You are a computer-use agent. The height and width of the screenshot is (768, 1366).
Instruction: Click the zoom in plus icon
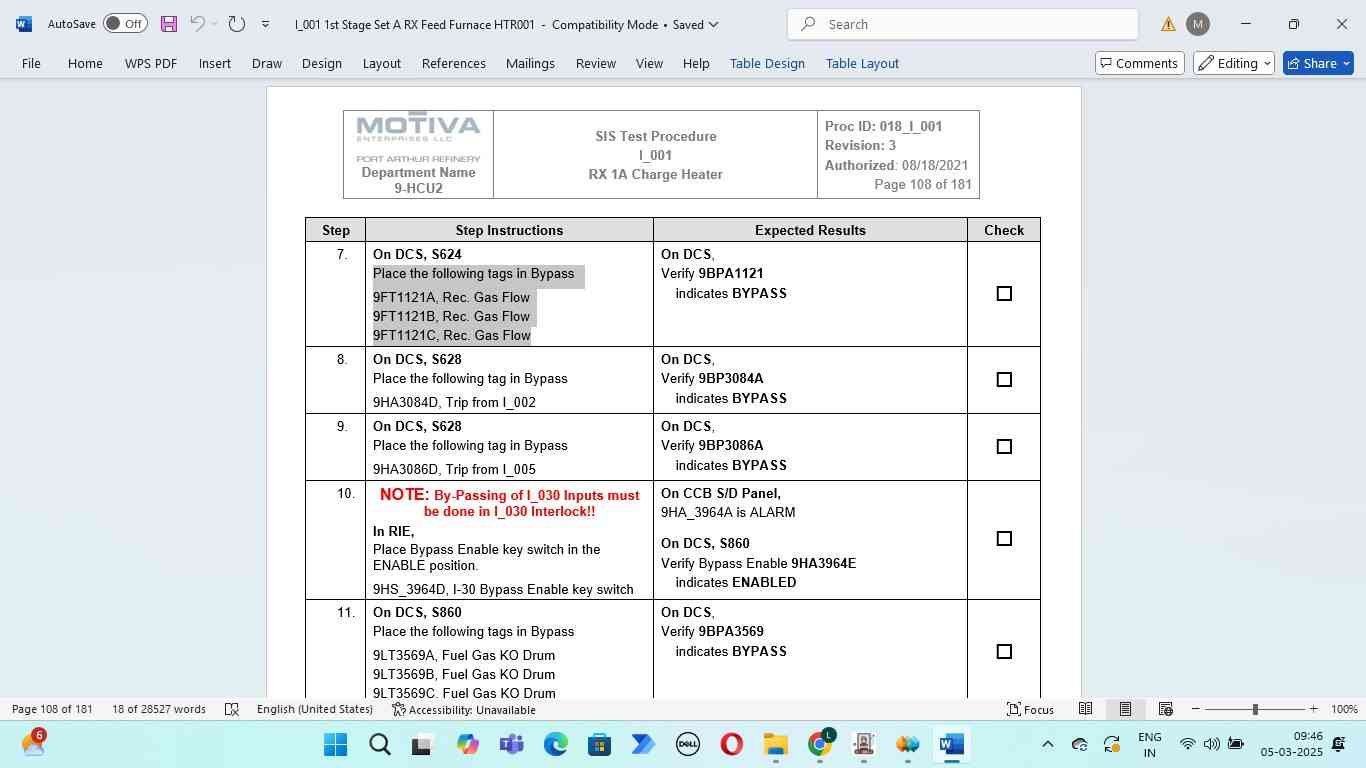(1313, 709)
